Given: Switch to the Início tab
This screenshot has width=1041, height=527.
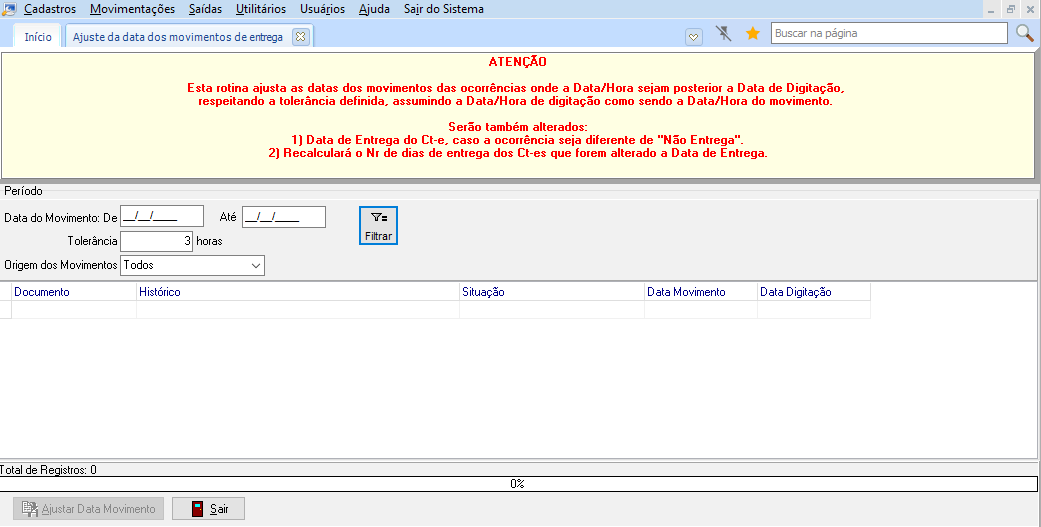Looking at the screenshot, I should pyautogui.click(x=38, y=37).
